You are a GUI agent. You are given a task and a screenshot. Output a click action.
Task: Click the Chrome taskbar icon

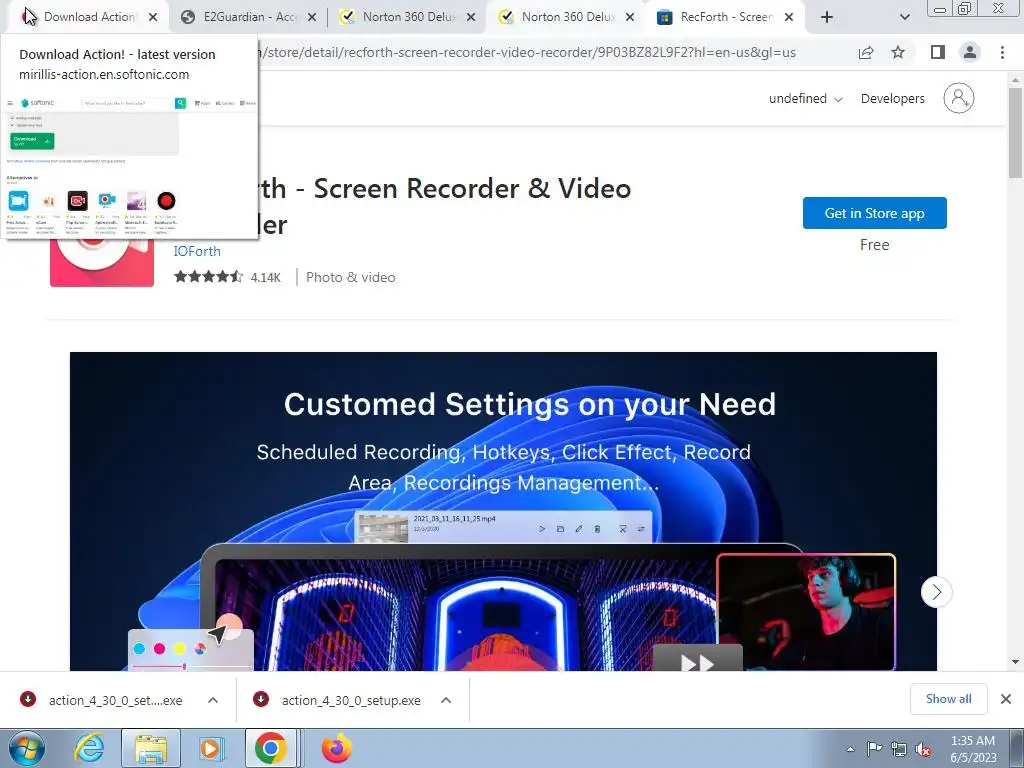(271, 749)
